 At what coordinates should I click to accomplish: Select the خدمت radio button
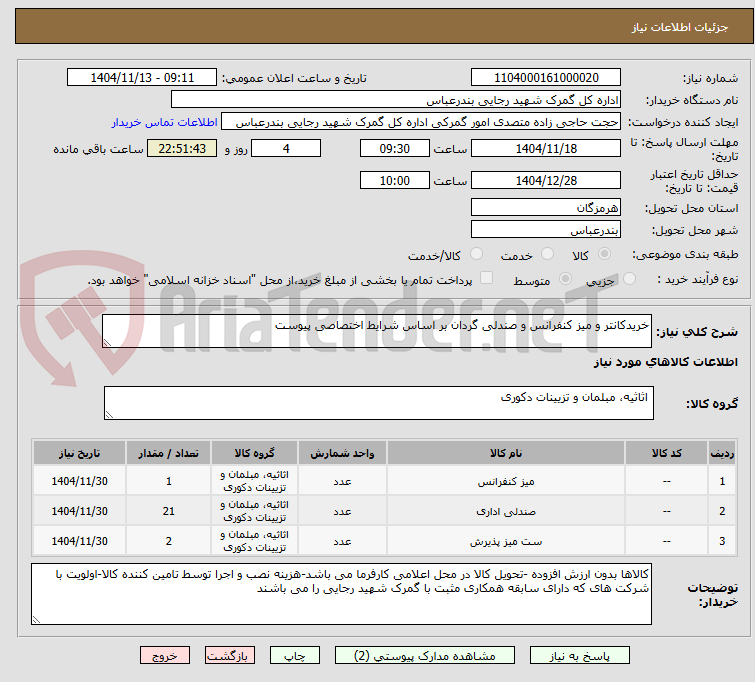(x=547, y=253)
